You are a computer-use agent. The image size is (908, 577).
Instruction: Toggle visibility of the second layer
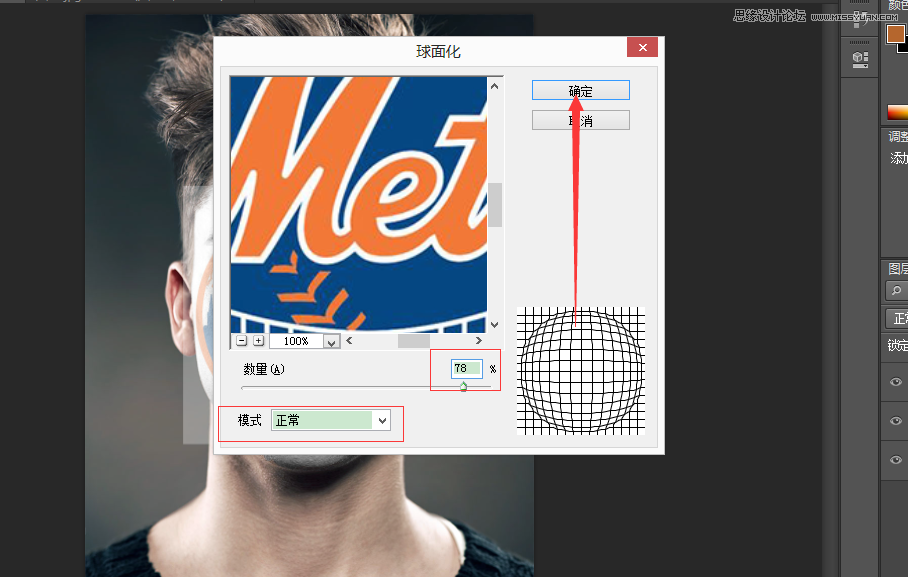pyautogui.click(x=896, y=421)
